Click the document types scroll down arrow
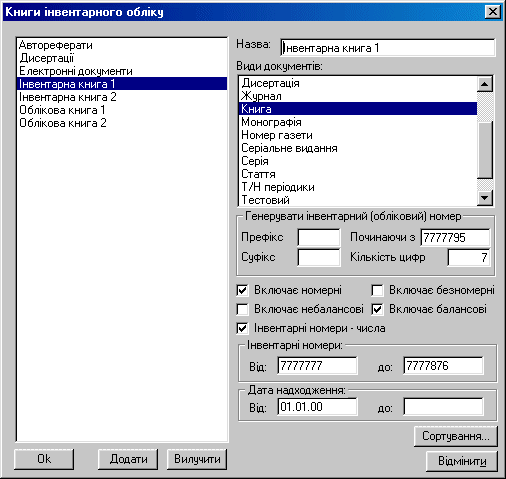Image resolution: width=506 pixels, height=479 pixels. click(485, 198)
